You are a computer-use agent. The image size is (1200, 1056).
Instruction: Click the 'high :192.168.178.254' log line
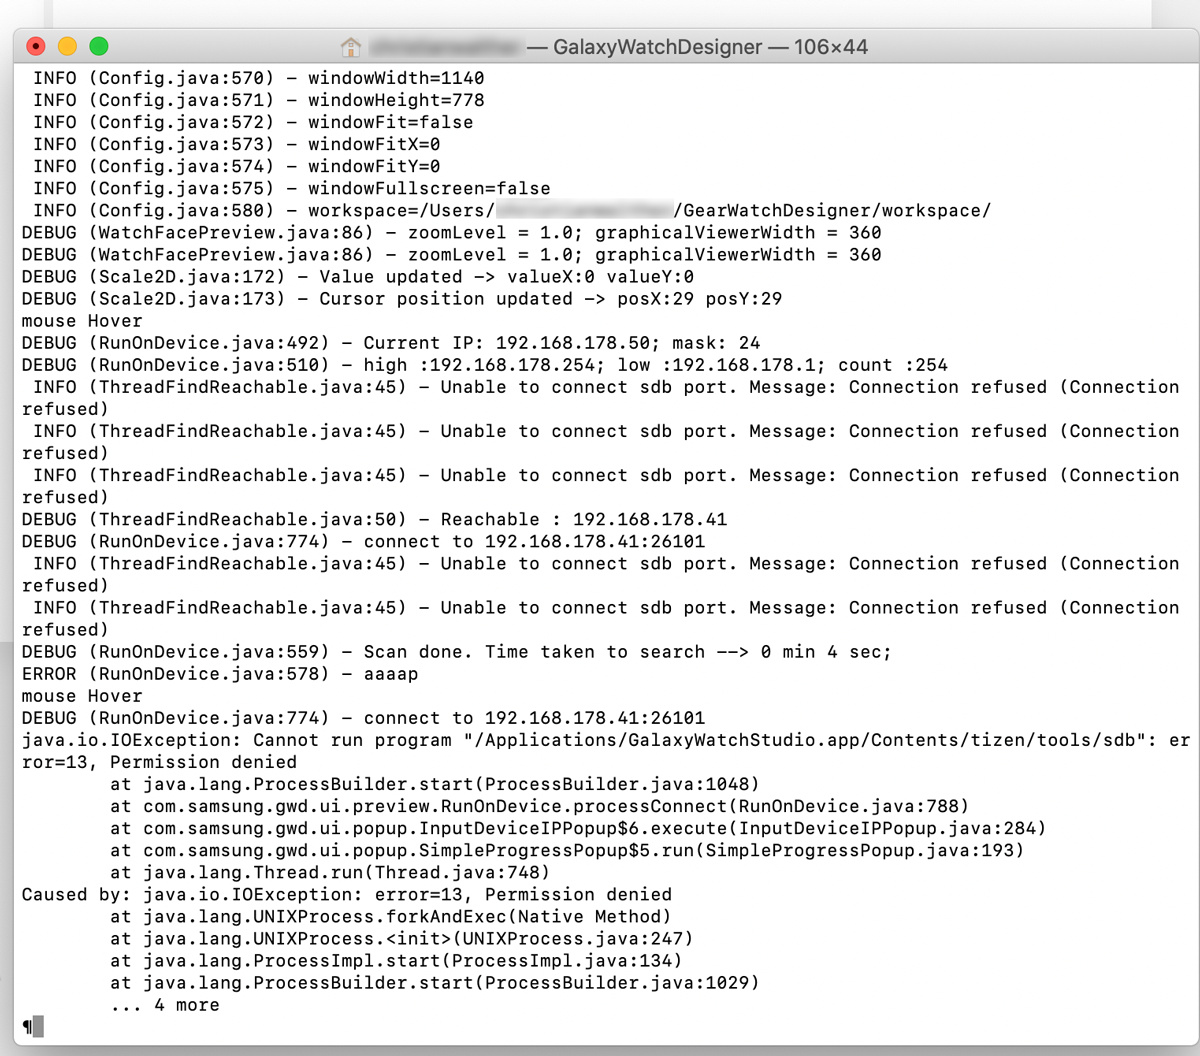[x=485, y=365]
